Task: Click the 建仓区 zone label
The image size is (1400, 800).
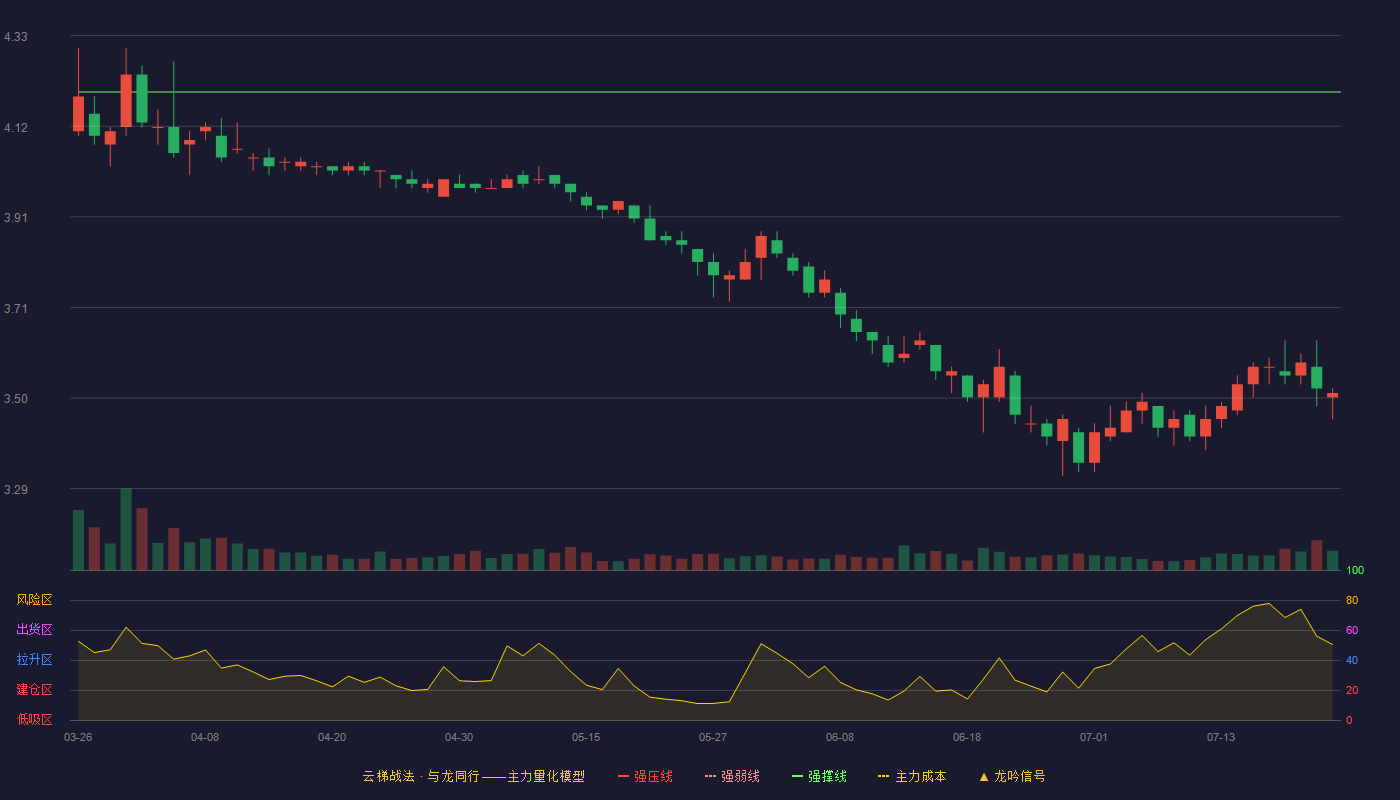Action: [x=34, y=690]
